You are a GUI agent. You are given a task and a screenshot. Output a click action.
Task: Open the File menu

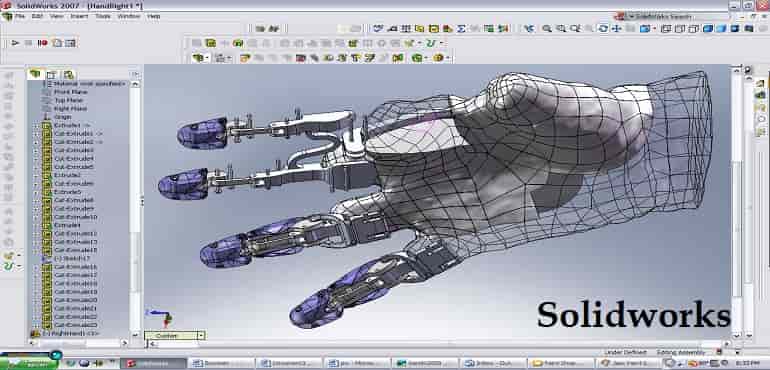tap(20, 16)
